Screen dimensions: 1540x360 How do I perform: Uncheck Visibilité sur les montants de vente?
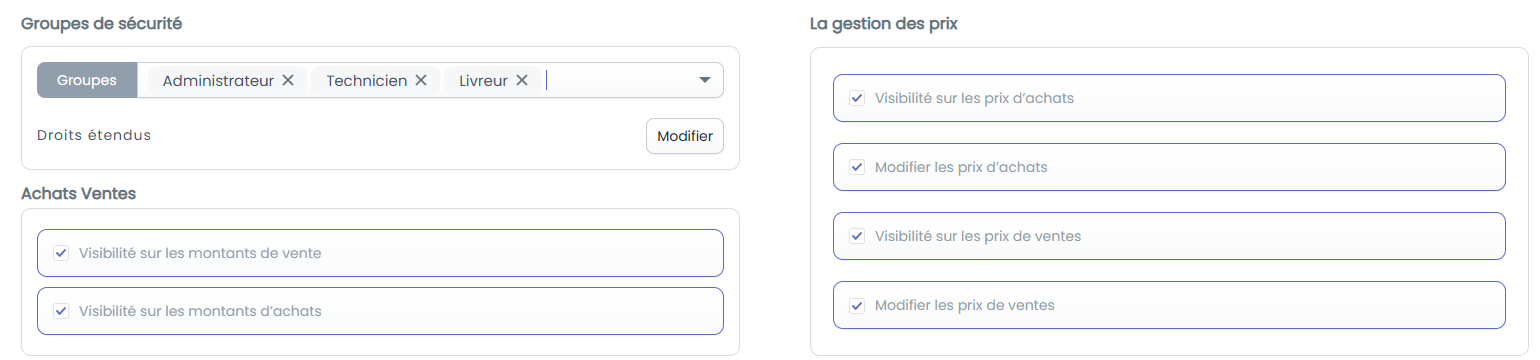pos(61,253)
